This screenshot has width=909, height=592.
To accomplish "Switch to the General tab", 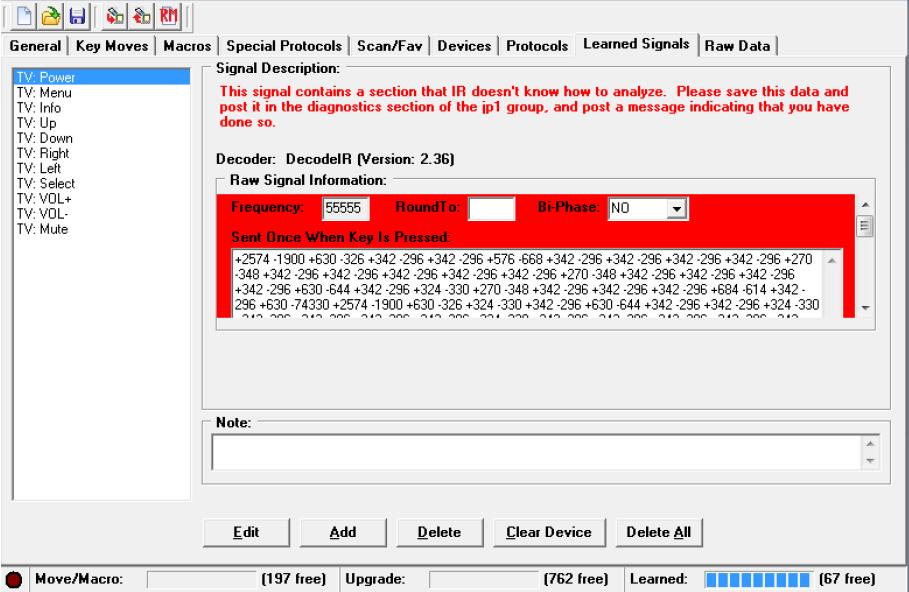I will (35, 46).
